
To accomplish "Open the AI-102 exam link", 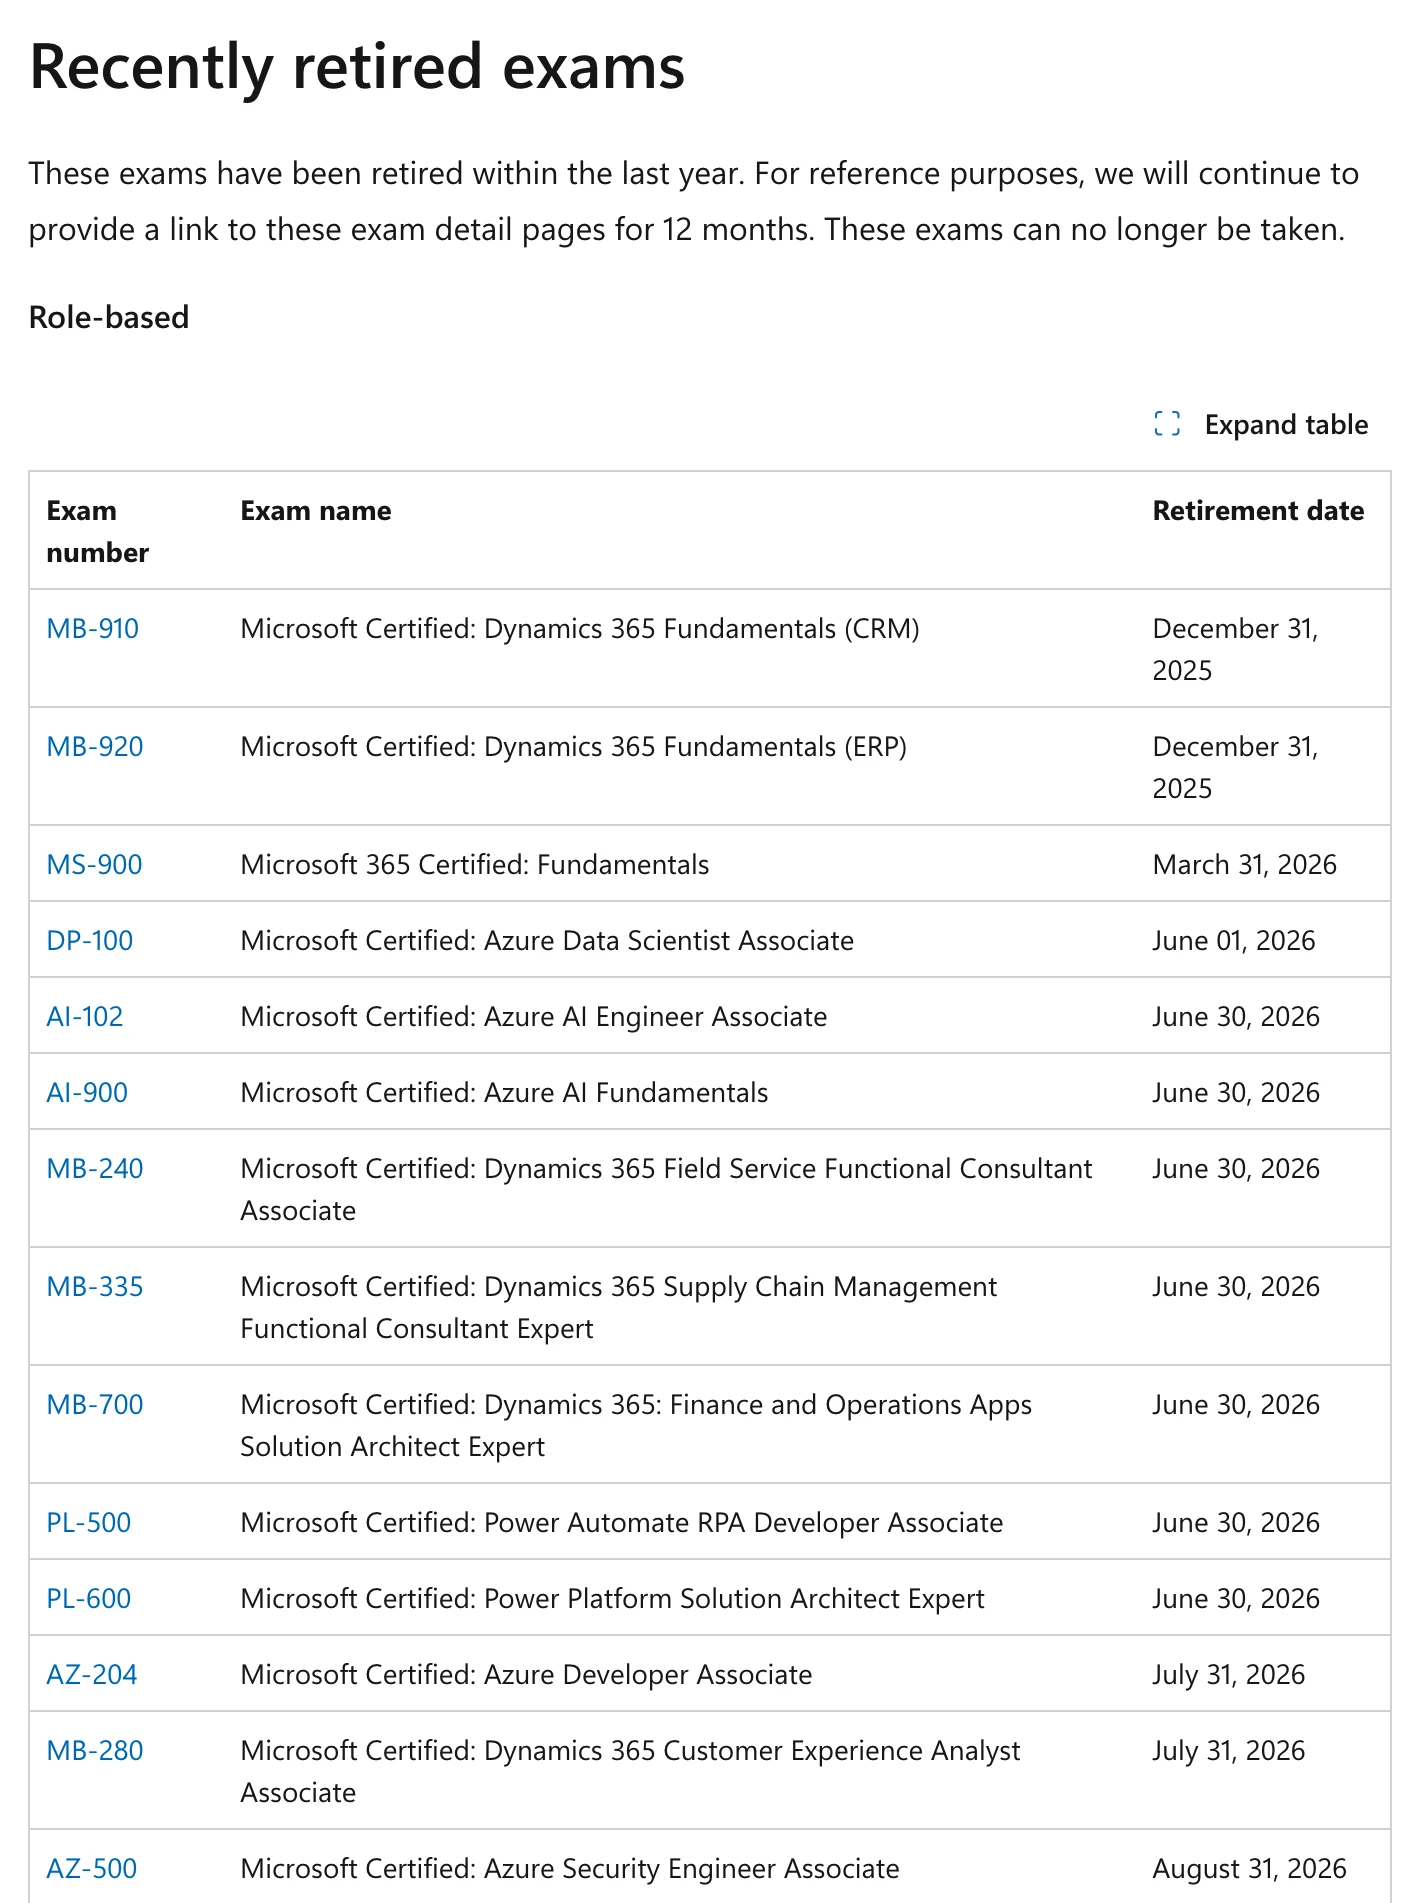I will point(85,1017).
